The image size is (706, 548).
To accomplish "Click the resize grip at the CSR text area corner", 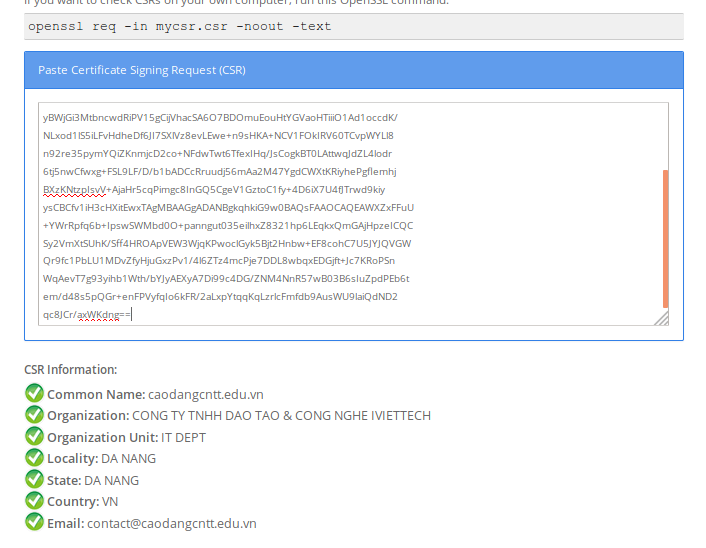I will pyautogui.click(x=662, y=318).
